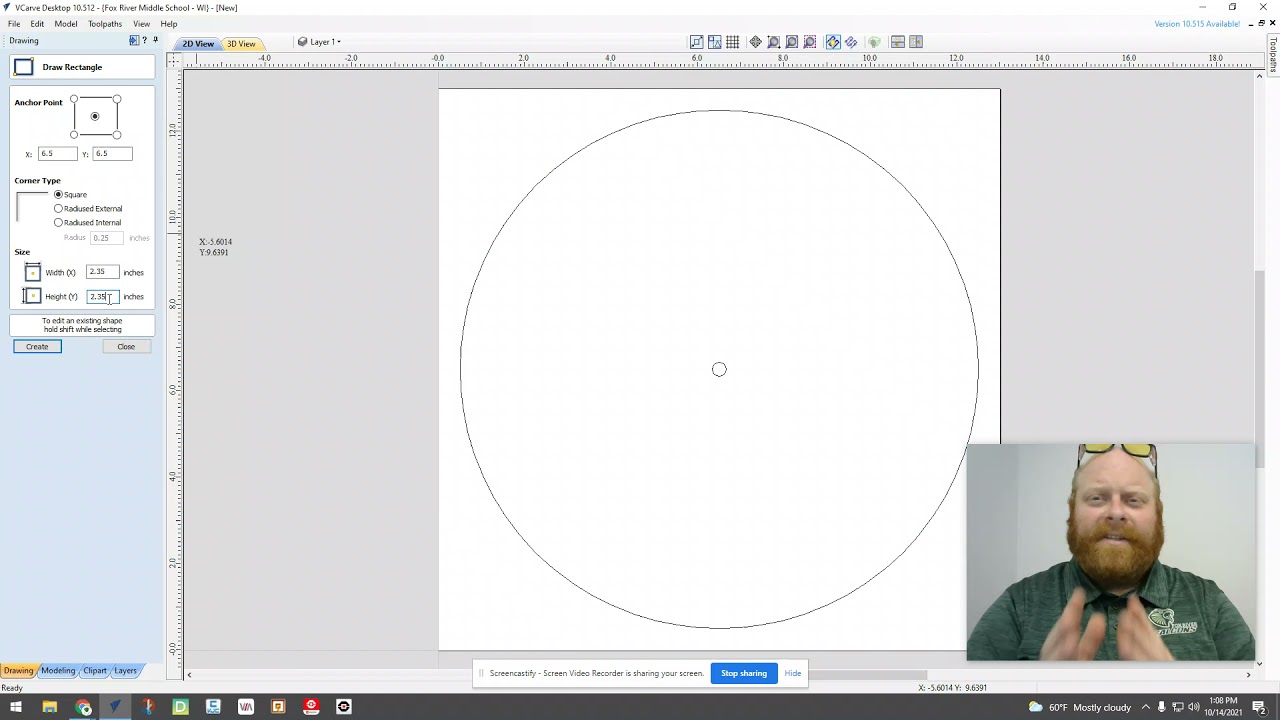1280x720 pixels.
Task: Click the tile windows vertically icon
Action: click(916, 42)
